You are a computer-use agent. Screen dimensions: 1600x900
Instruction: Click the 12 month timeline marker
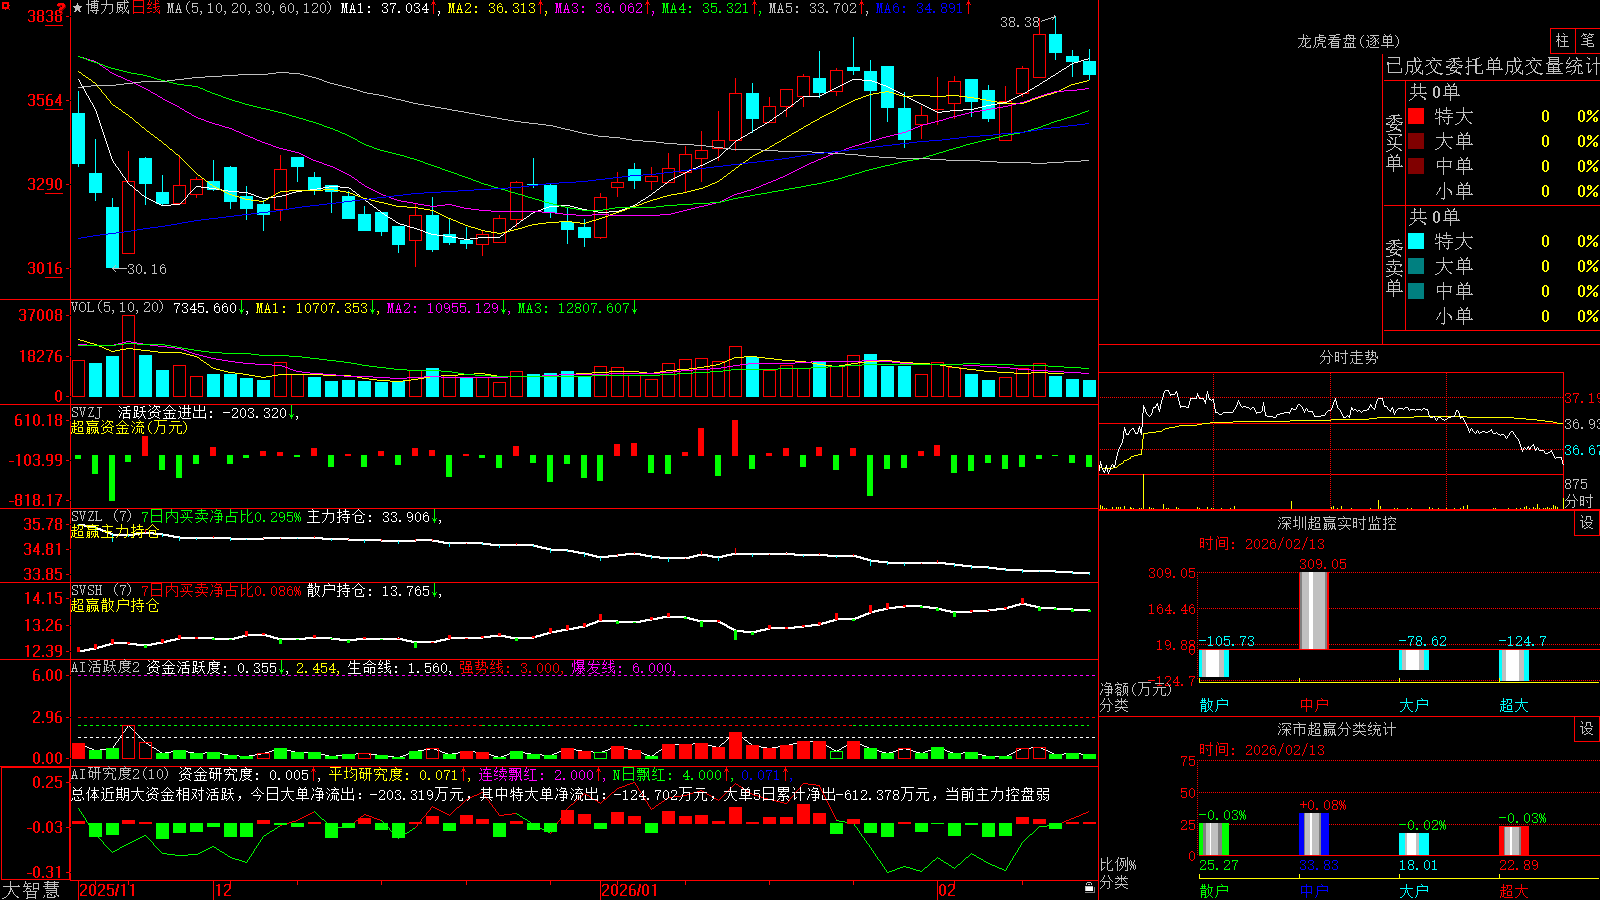click(224, 890)
